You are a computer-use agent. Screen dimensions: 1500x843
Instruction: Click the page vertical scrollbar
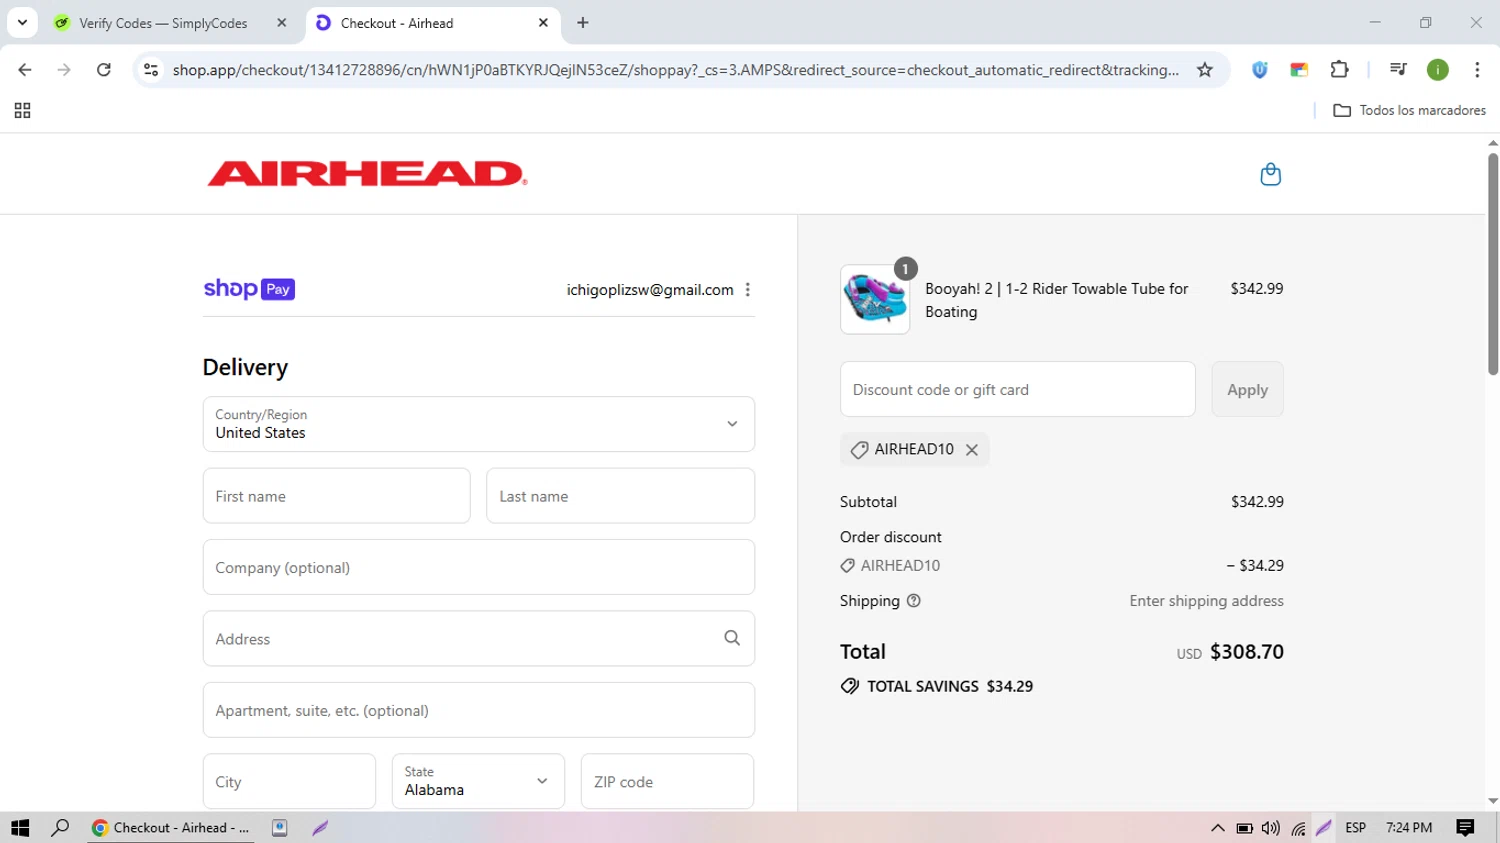coord(1492,265)
